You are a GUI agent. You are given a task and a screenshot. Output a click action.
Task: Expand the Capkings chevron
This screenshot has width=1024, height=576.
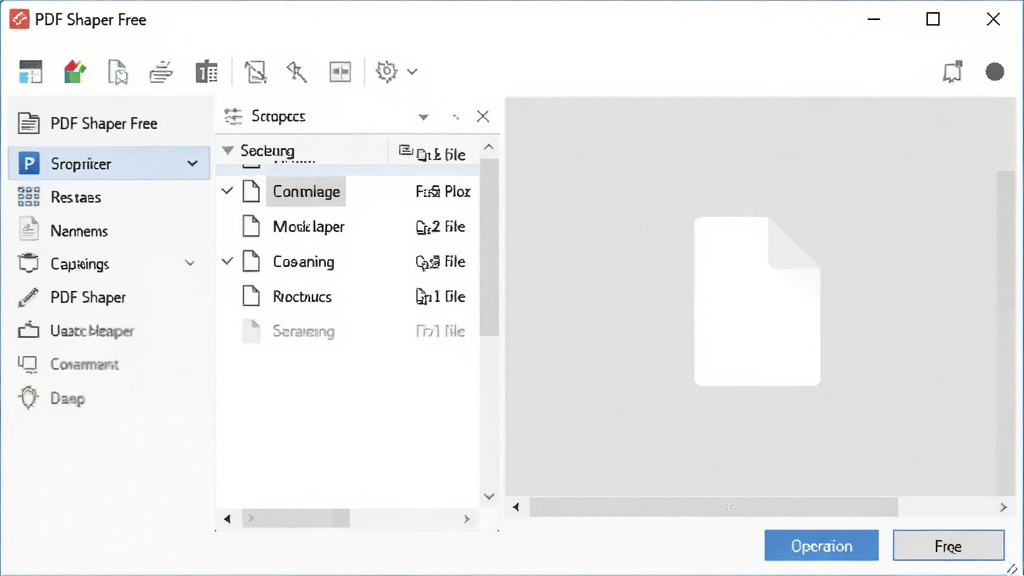(x=189, y=264)
